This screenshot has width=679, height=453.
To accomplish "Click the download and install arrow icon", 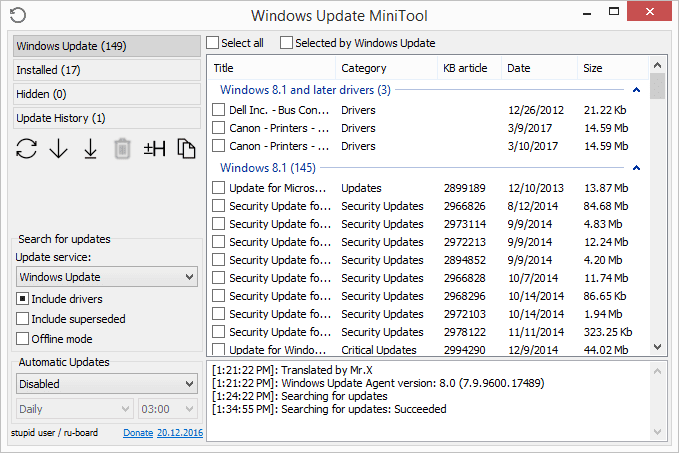I will pyautogui.click(x=90, y=149).
